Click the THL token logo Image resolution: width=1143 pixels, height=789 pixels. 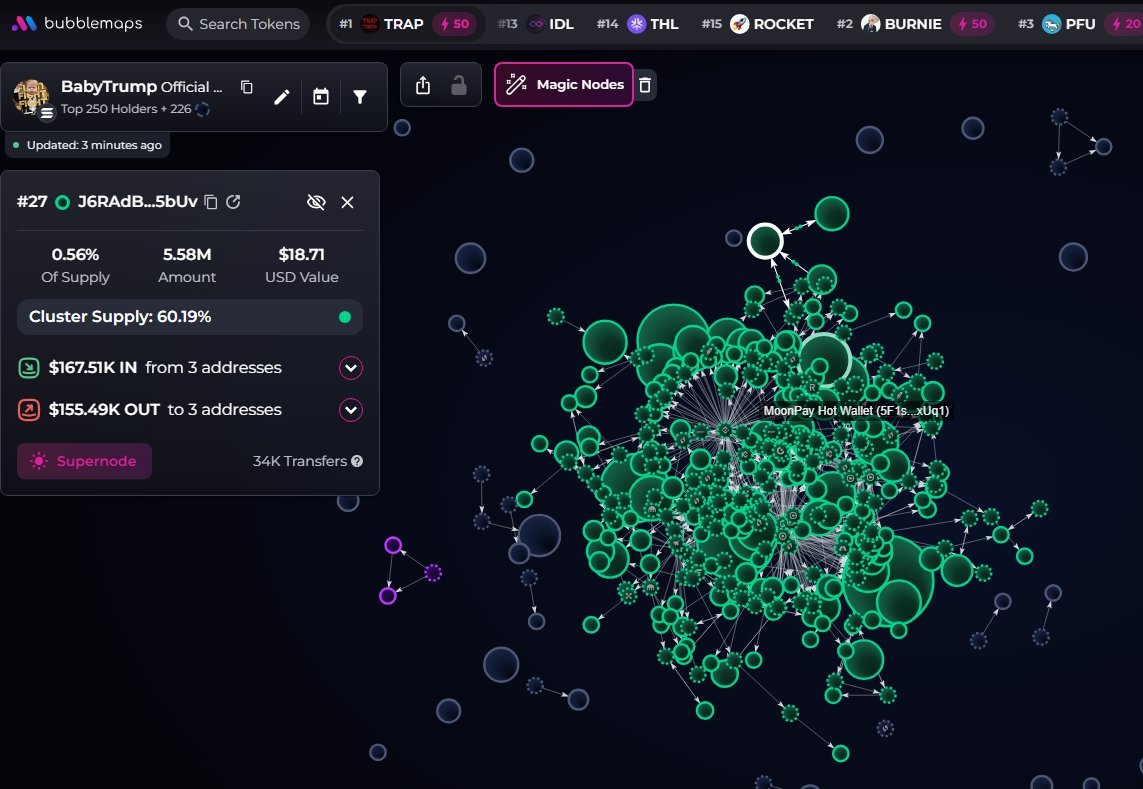tap(636, 24)
